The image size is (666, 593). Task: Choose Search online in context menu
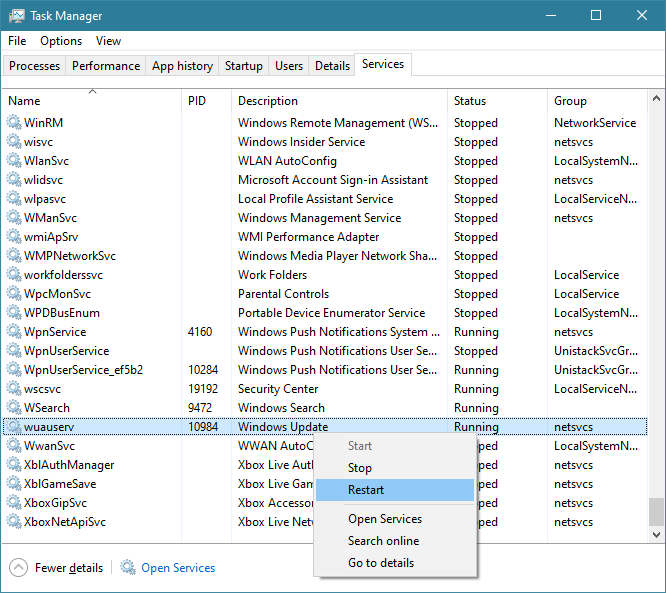395,541
